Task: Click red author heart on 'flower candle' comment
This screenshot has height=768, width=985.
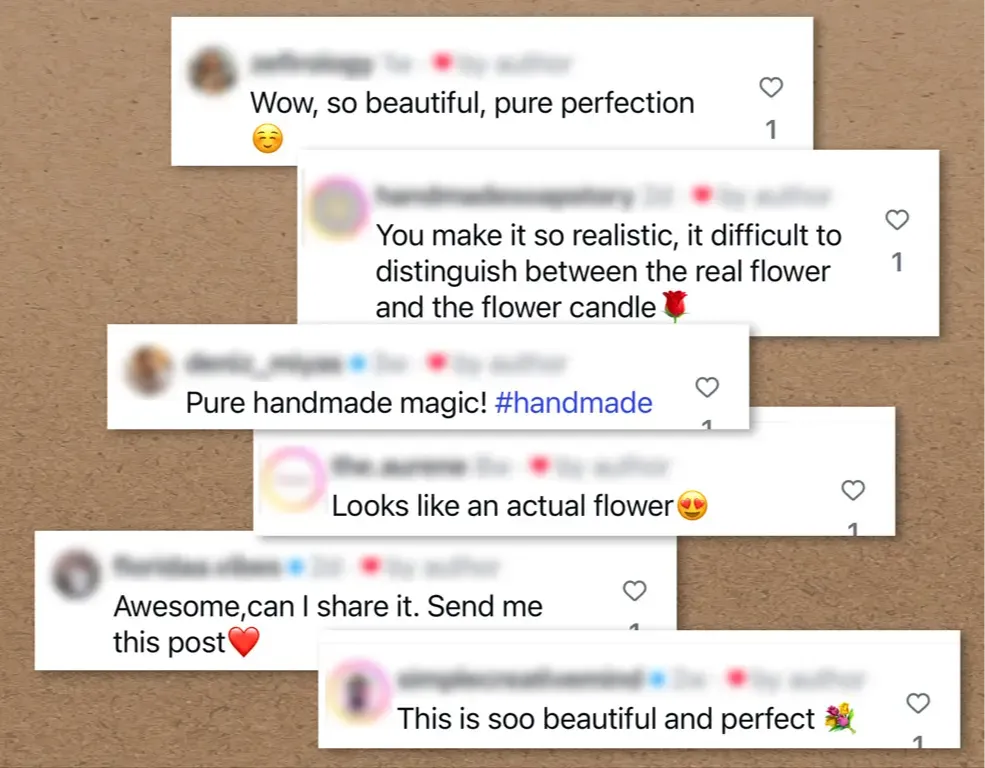Action: coord(701,195)
